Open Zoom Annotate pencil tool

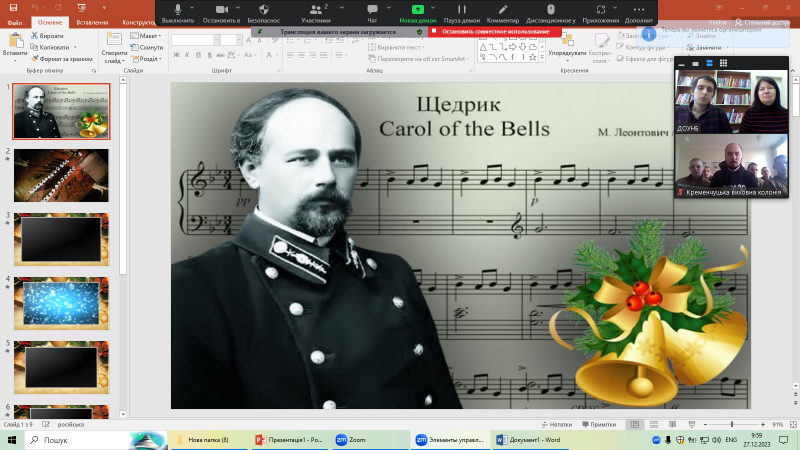coord(503,13)
